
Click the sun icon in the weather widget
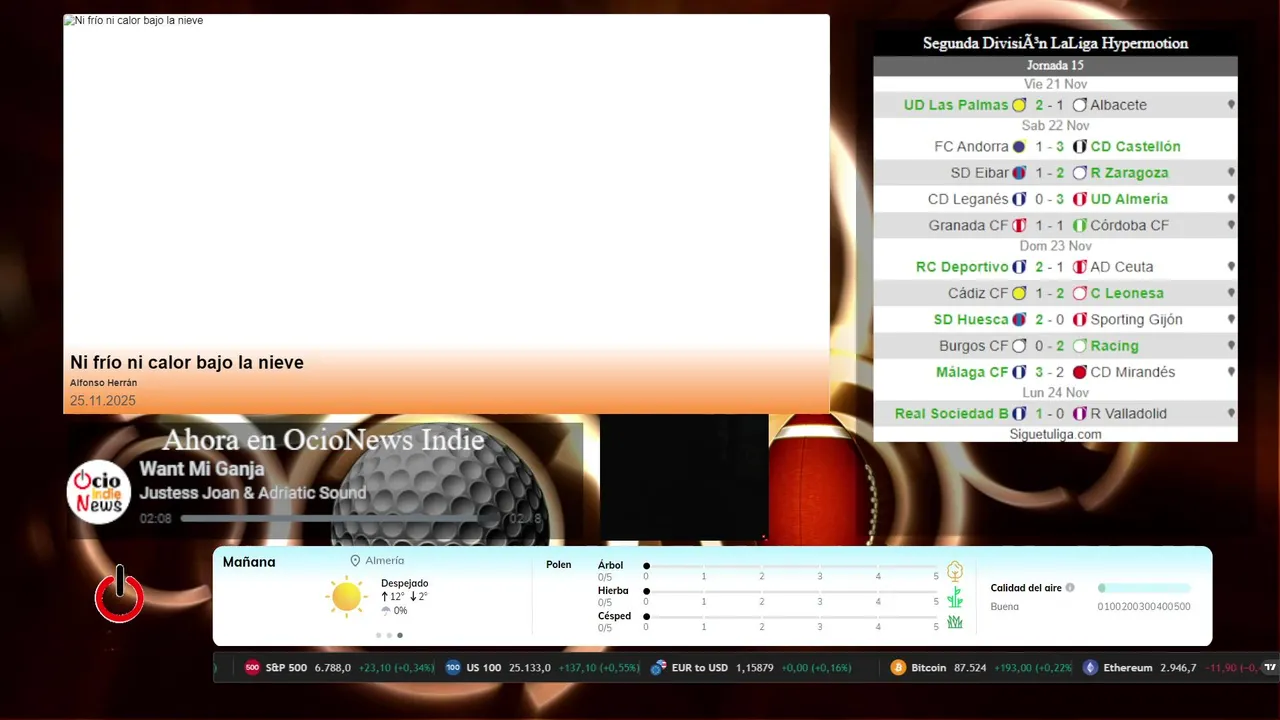pyautogui.click(x=346, y=597)
